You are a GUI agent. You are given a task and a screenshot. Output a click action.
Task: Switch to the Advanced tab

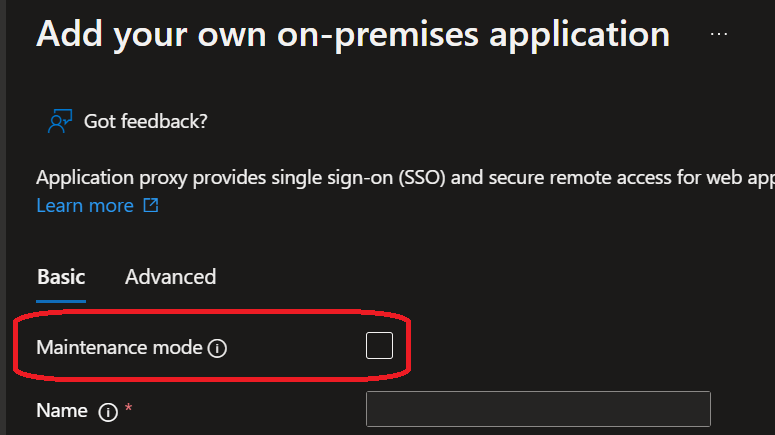pyautogui.click(x=170, y=277)
